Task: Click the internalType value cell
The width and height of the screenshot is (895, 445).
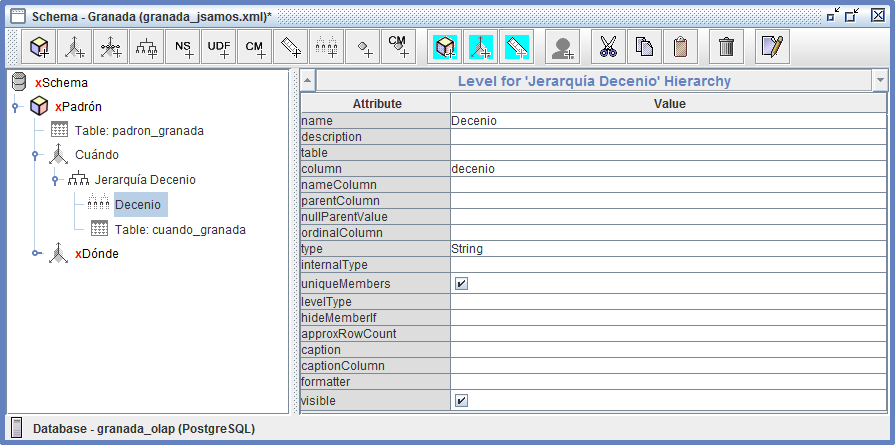Action: [x=668, y=265]
